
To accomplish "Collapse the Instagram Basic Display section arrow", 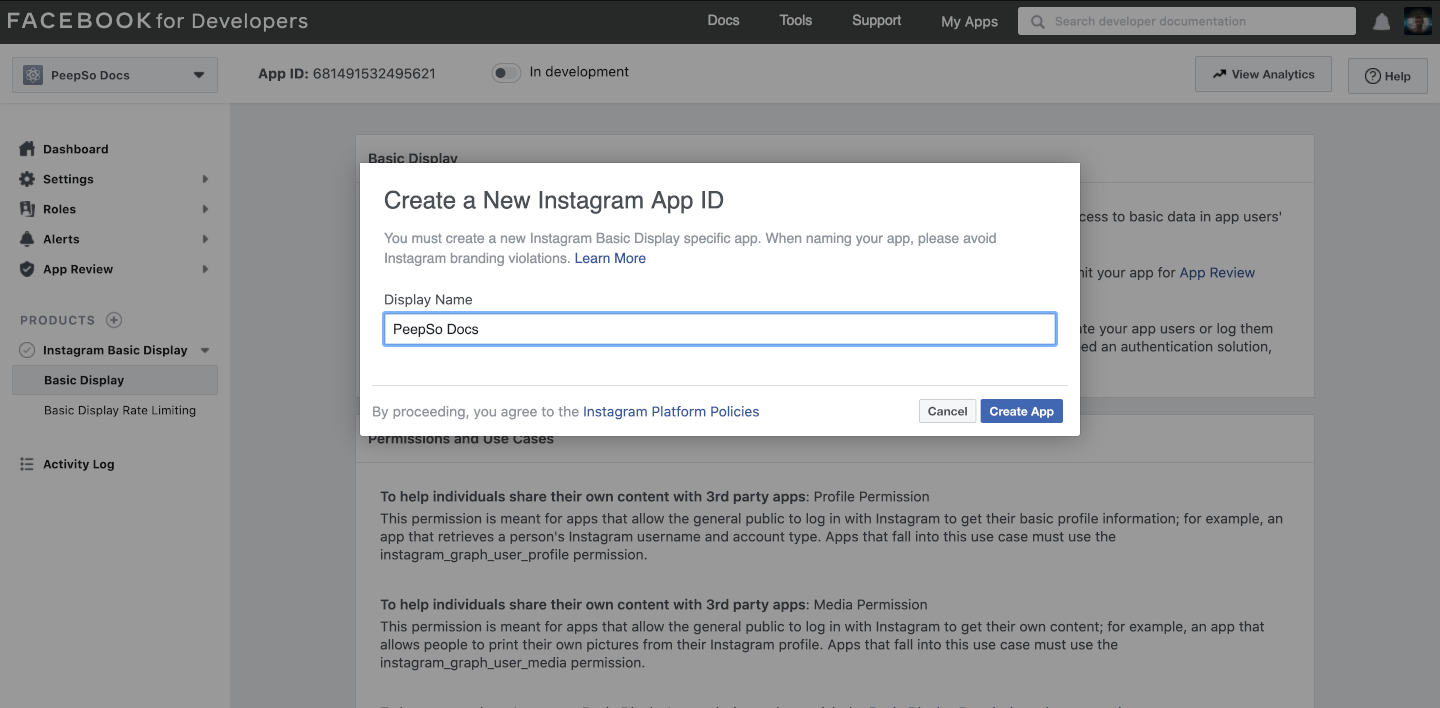I will pyautogui.click(x=205, y=350).
